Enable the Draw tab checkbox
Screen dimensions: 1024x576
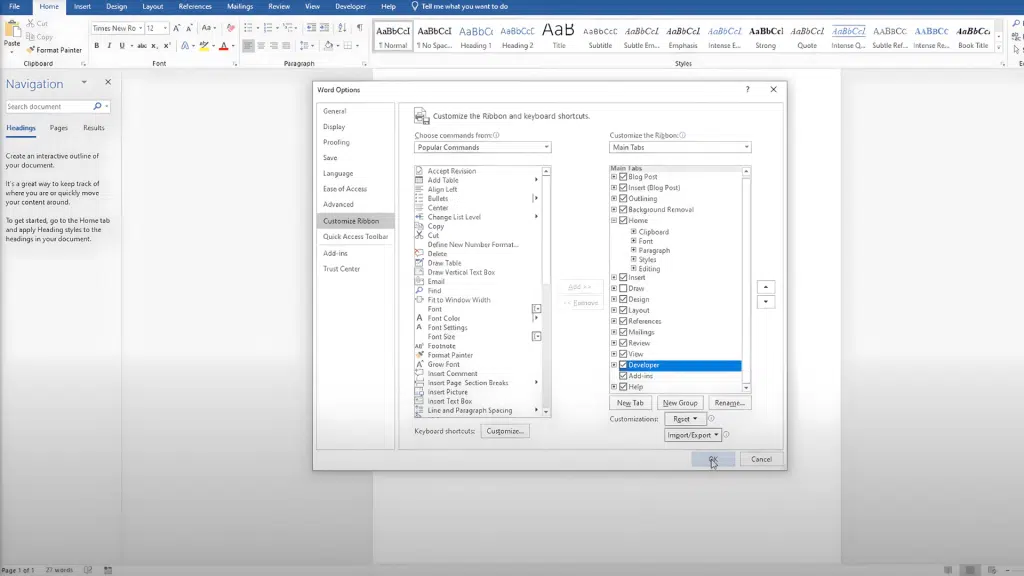click(623, 287)
